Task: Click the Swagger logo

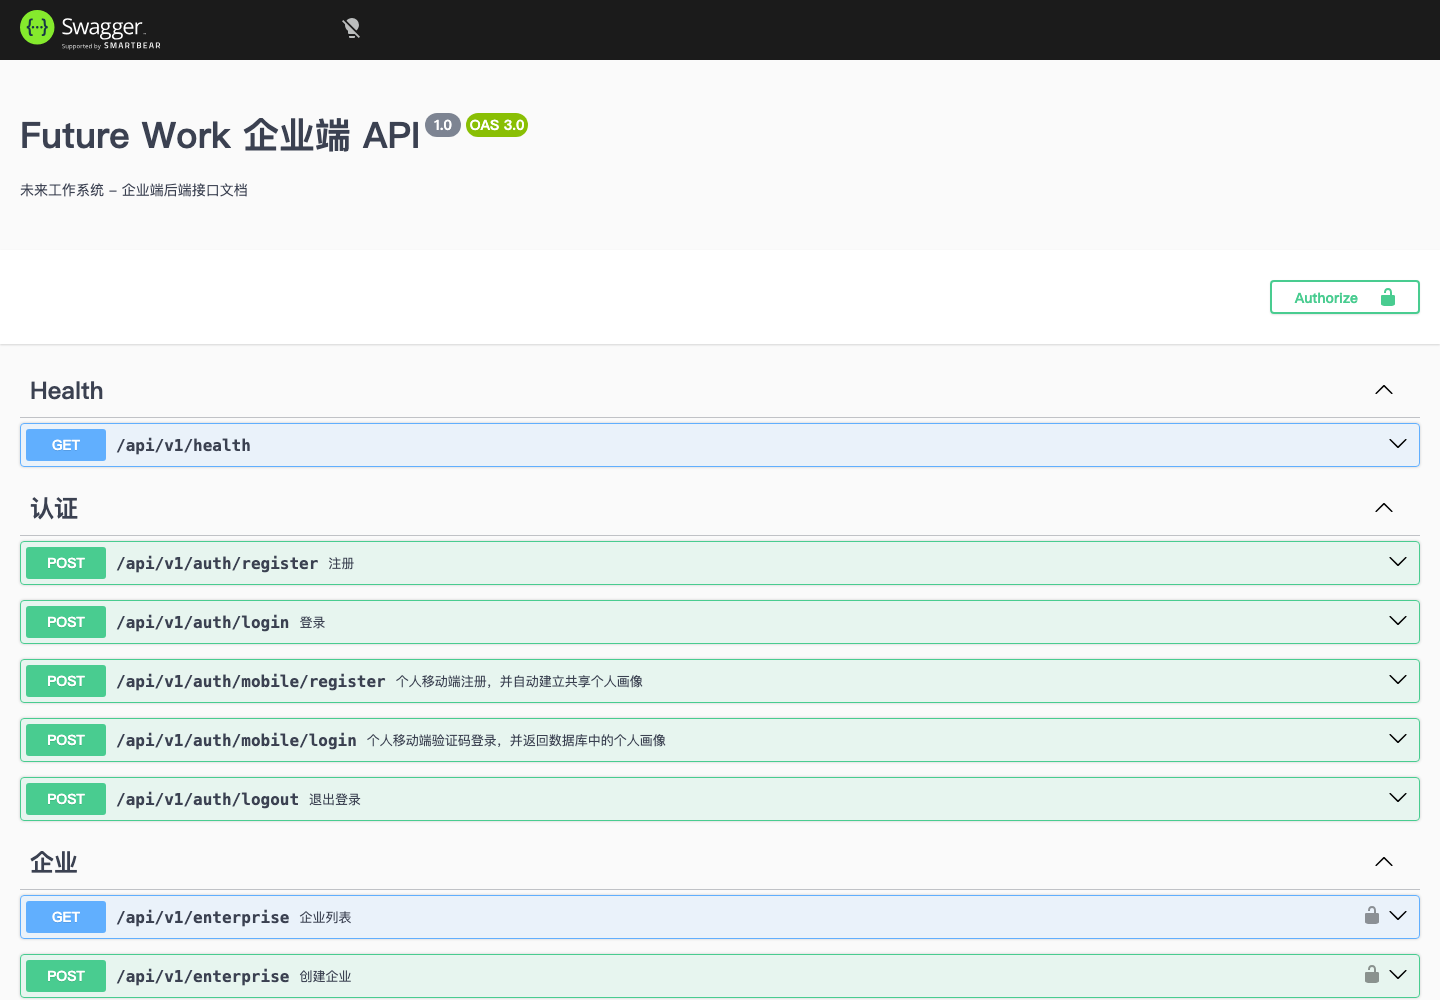Action: pyautogui.click(x=90, y=29)
